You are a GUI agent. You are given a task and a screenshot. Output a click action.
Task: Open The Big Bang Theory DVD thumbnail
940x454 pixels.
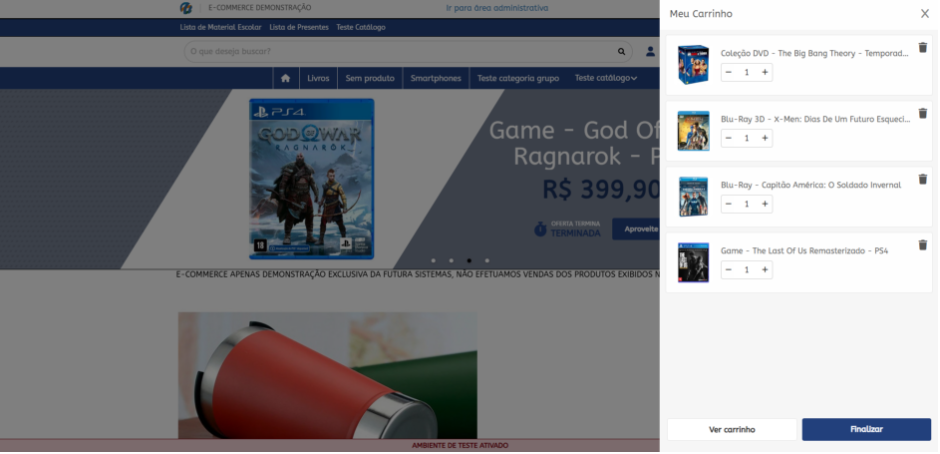pyautogui.click(x=693, y=65)
